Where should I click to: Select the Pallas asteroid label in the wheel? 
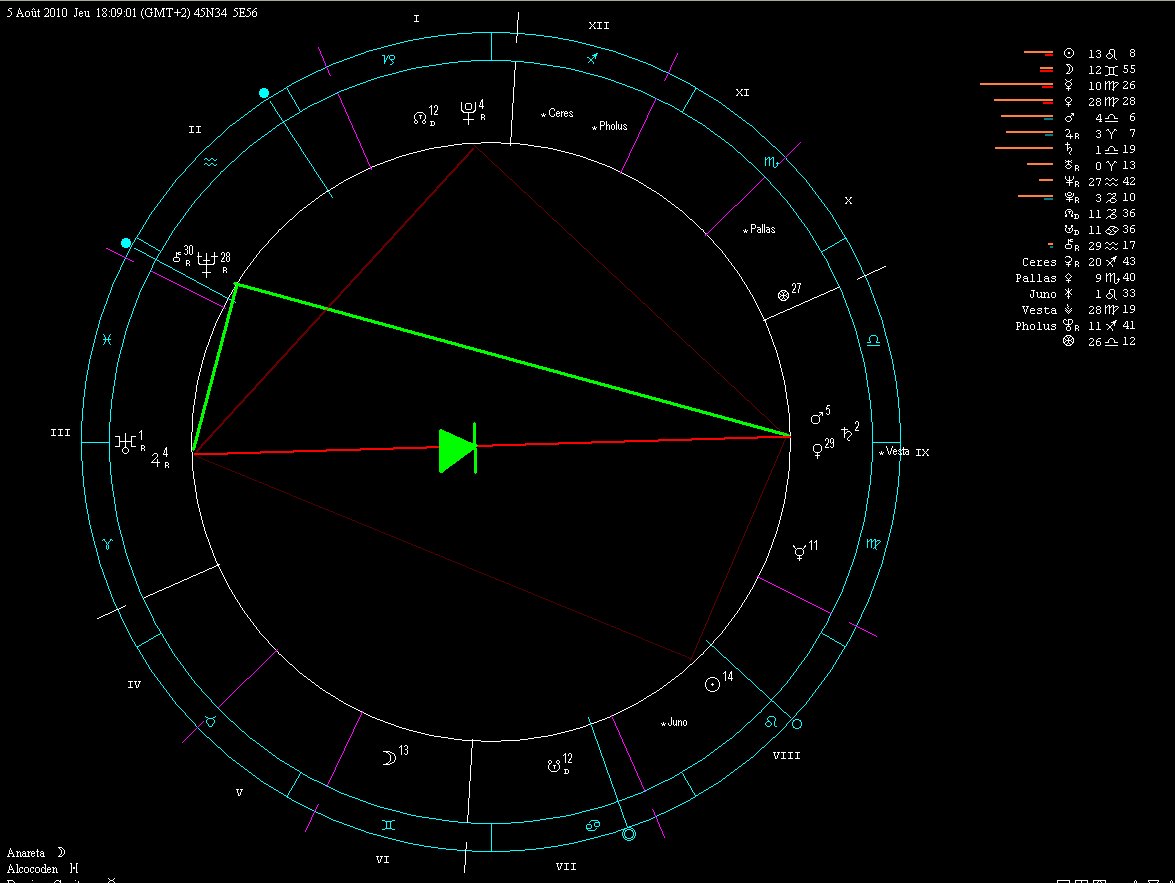click(x=760, y=229)
